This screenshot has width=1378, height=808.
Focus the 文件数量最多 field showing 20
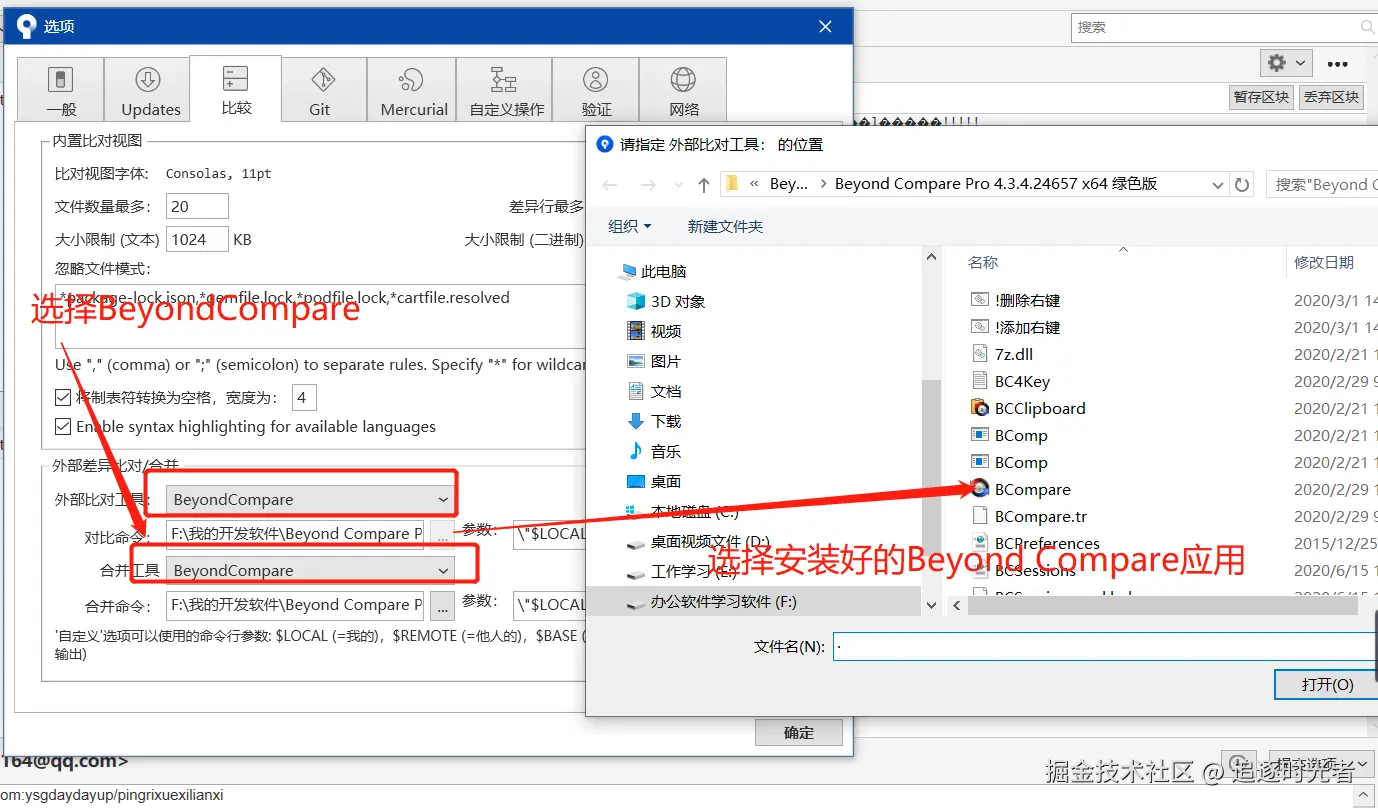[x=197, y=207]
